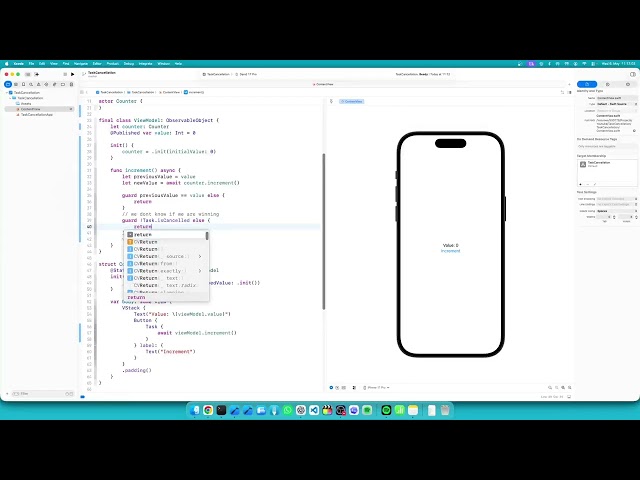The height and width of the screenshot is (480, 640).
Task: Open the test navigator
Action: point(47,84)
